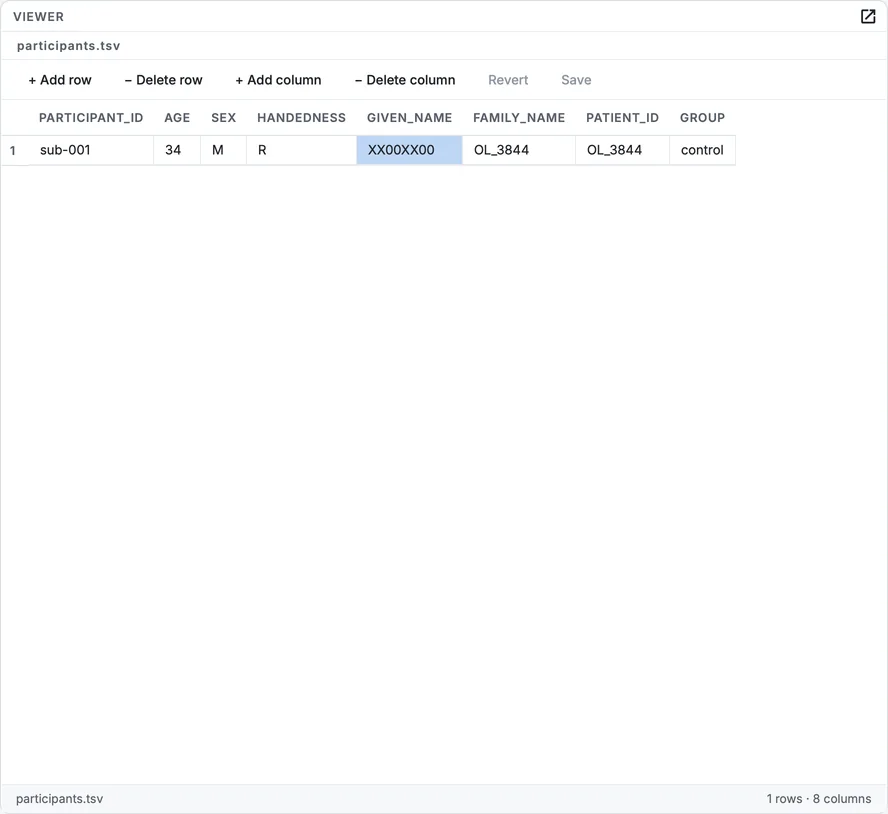Select the highlighted XX00XX00 cell
888x814 pixels.
[409, 150]
